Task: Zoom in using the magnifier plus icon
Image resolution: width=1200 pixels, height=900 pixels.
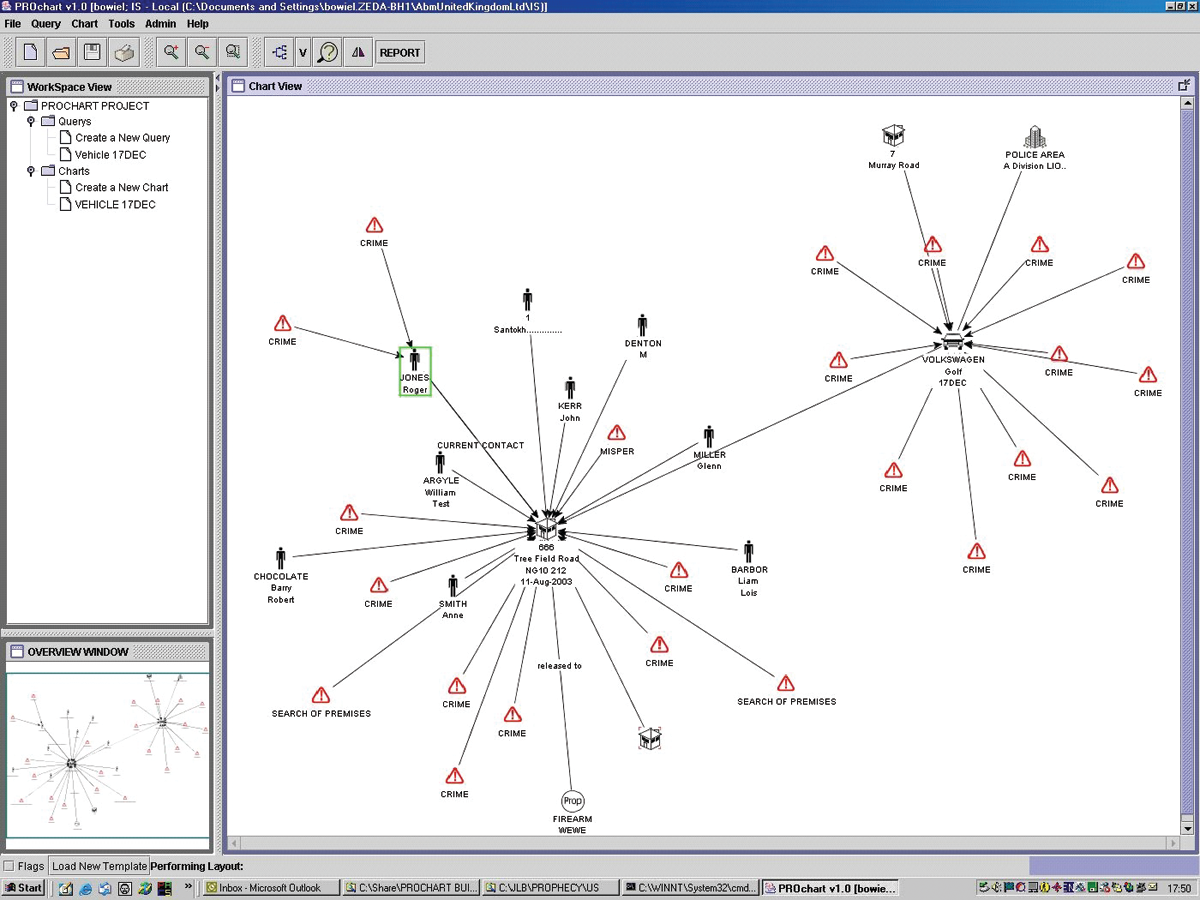Action: (170, 51)
